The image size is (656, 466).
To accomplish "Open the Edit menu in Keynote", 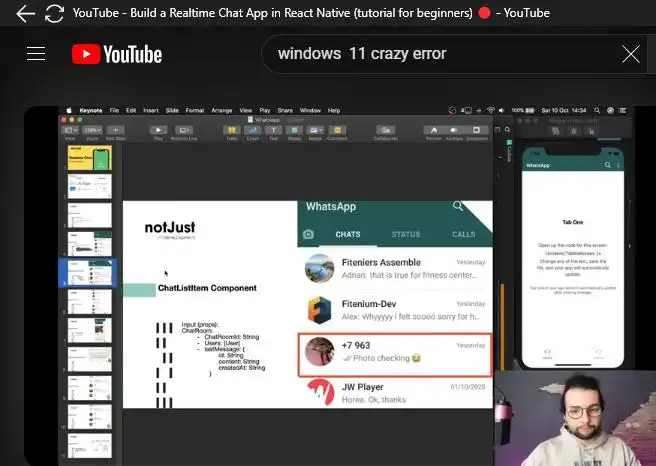I will point(131,110).
